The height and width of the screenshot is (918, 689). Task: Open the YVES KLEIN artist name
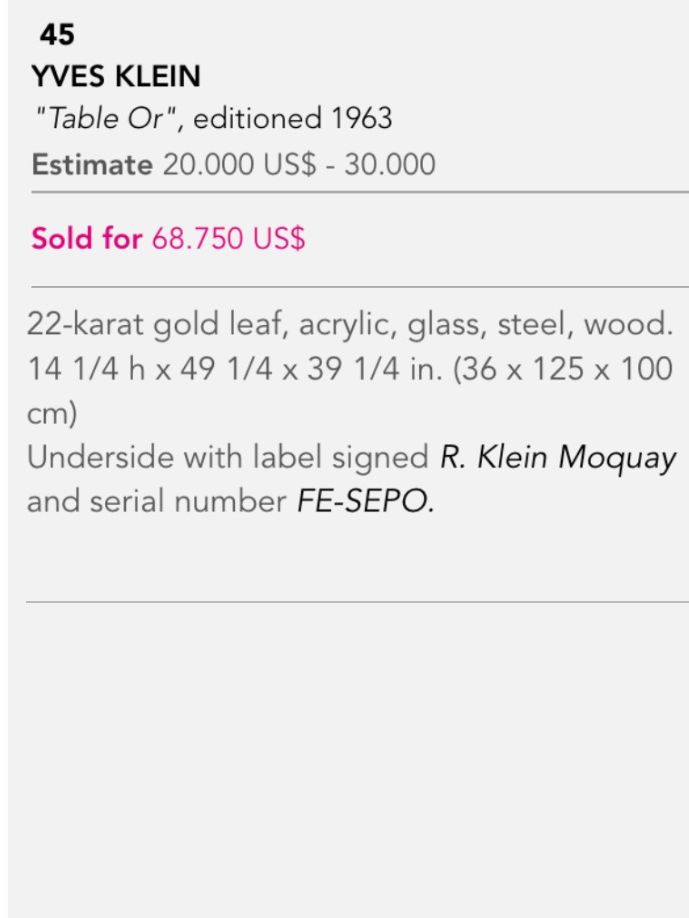[116, 76]
